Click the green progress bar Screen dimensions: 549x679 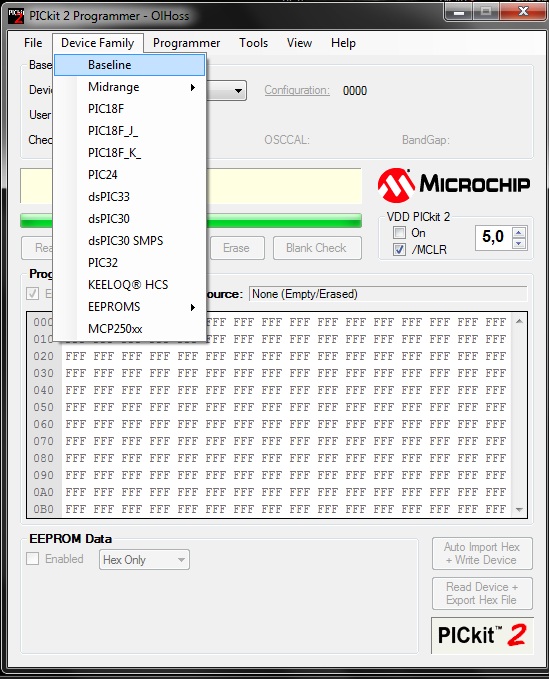[x=284, y=220]
